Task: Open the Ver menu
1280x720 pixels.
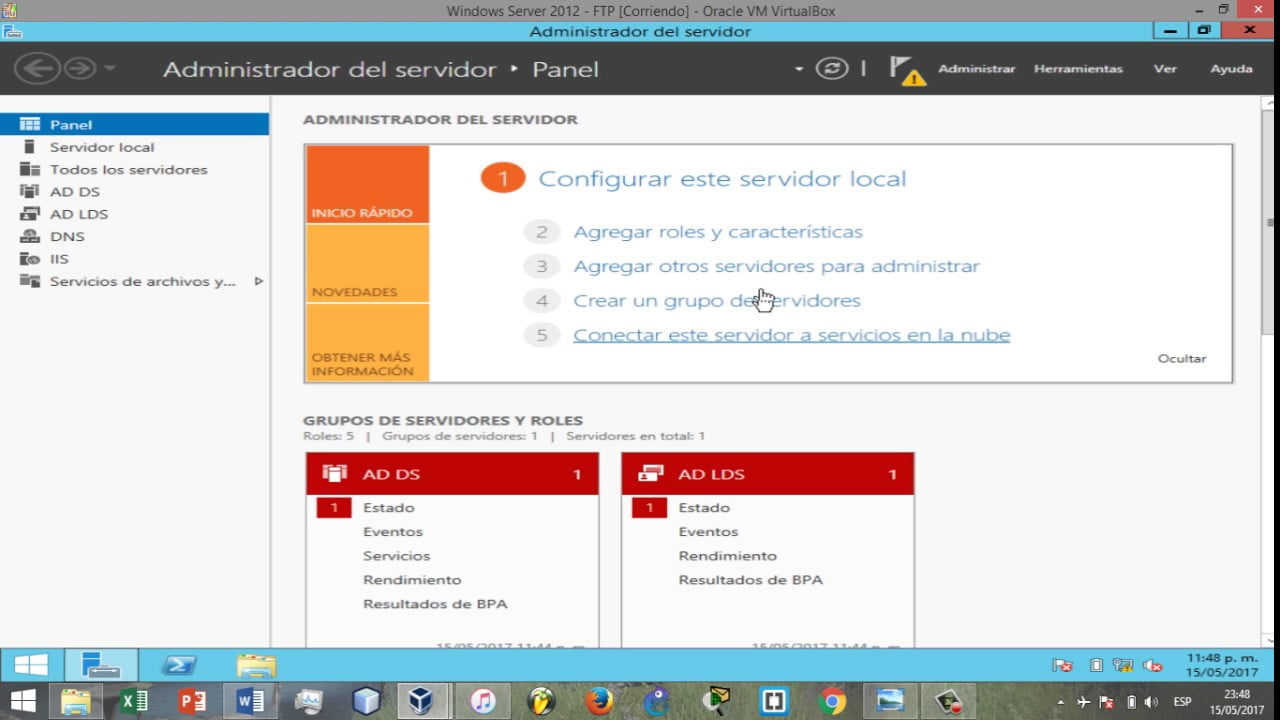Action: point(1165,69)
